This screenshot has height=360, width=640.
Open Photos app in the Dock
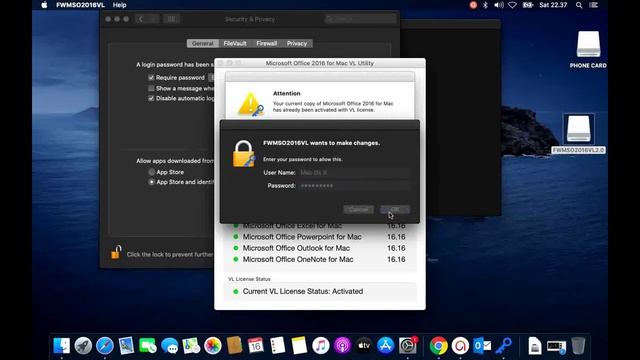(213, 346)
